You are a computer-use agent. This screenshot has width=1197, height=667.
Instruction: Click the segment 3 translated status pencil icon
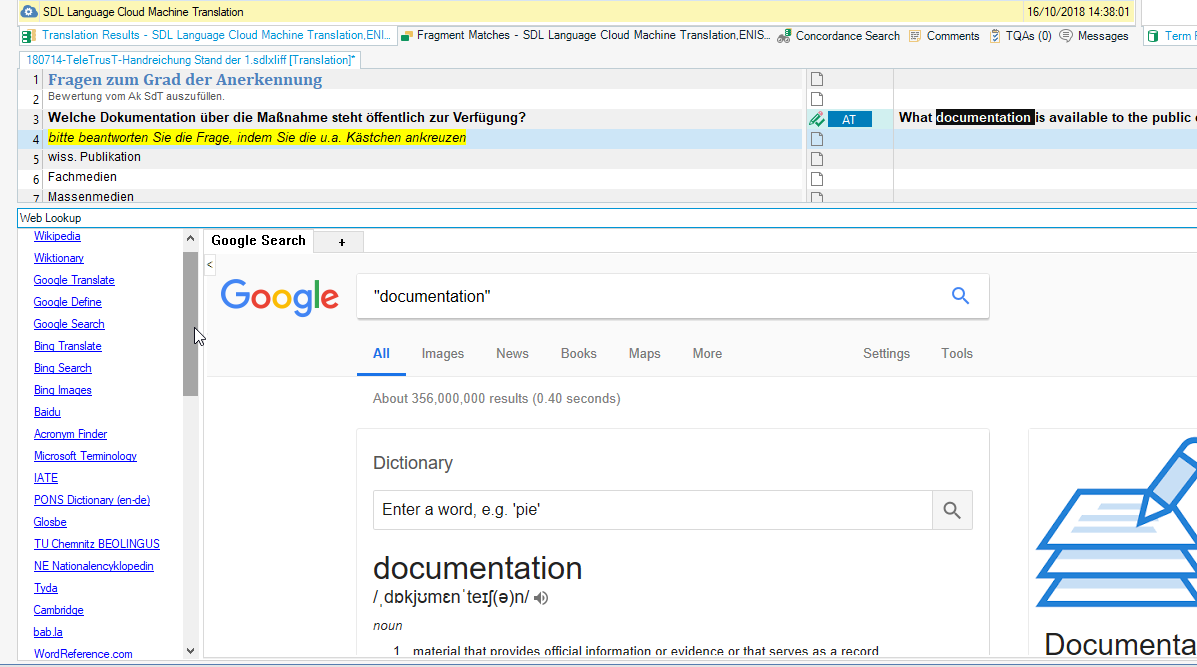(816, 119)
